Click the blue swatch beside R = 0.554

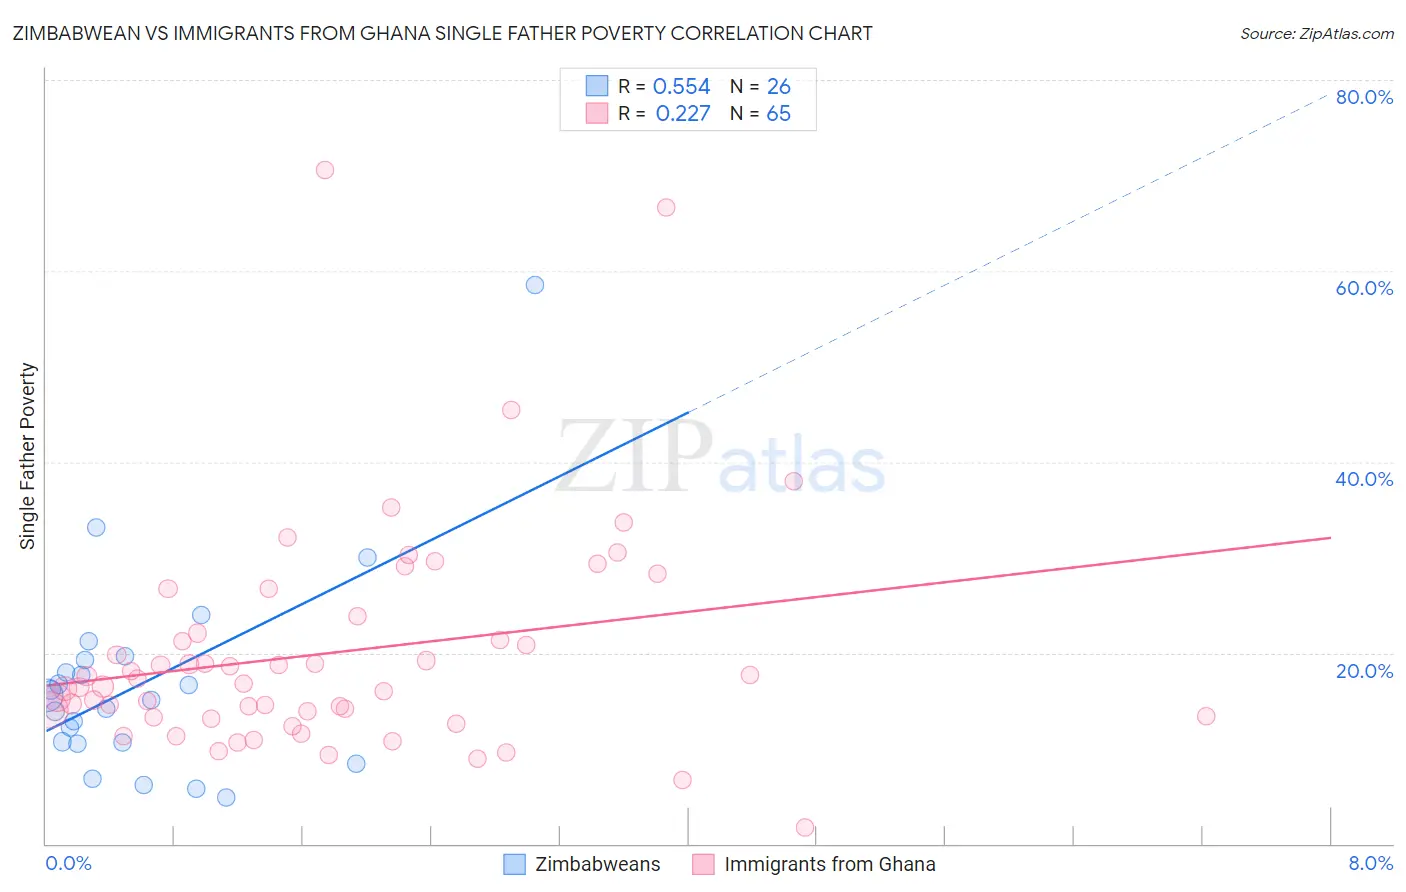[597, 86]
